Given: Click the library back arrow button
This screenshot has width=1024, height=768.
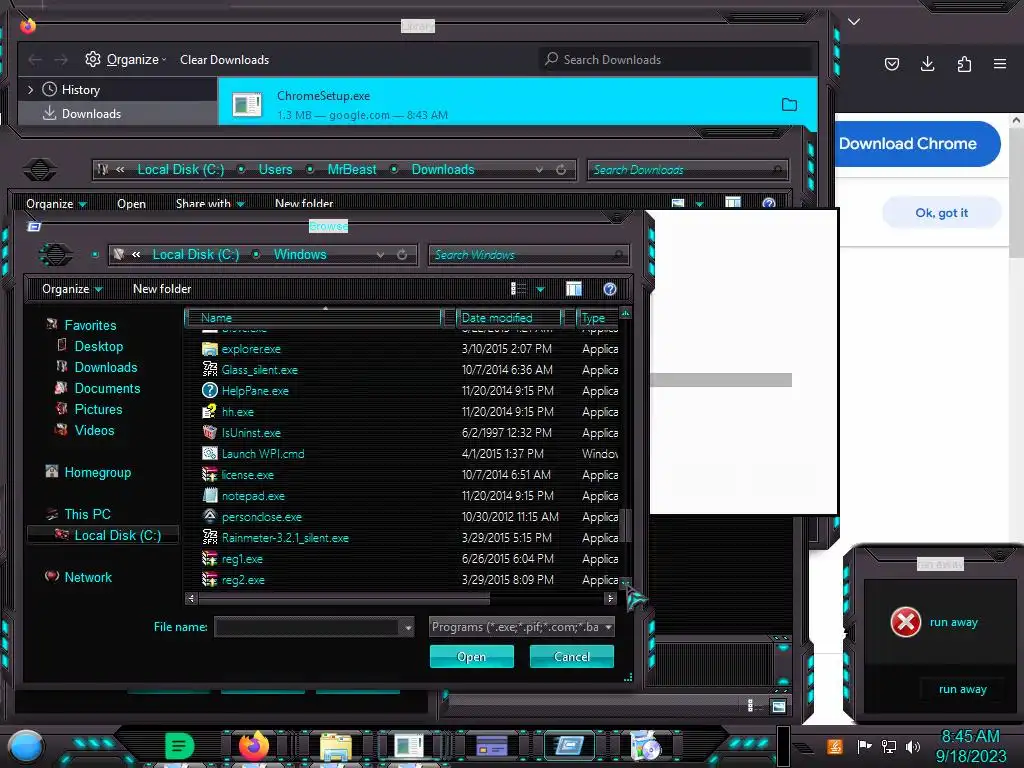Looking at the screenshot, I should (x=35, y=59).
